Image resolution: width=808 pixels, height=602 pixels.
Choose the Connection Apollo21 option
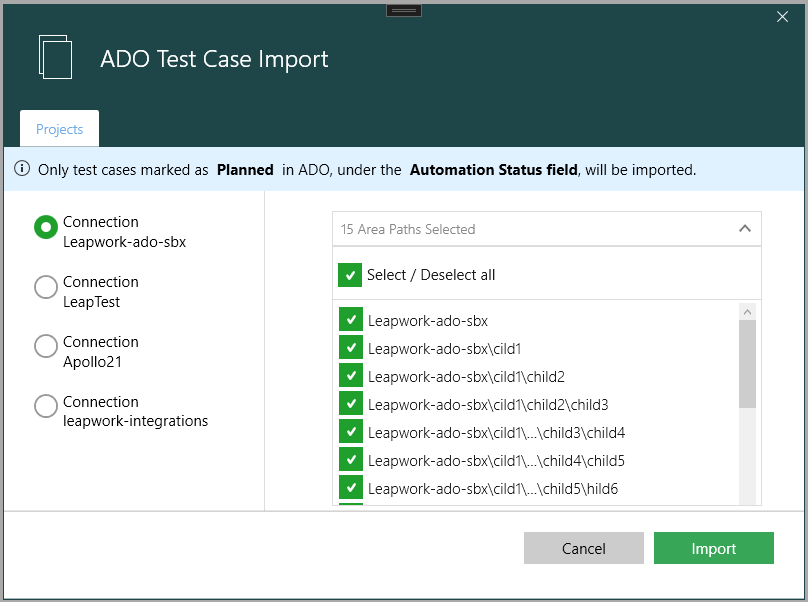click(x=46, y=346)
